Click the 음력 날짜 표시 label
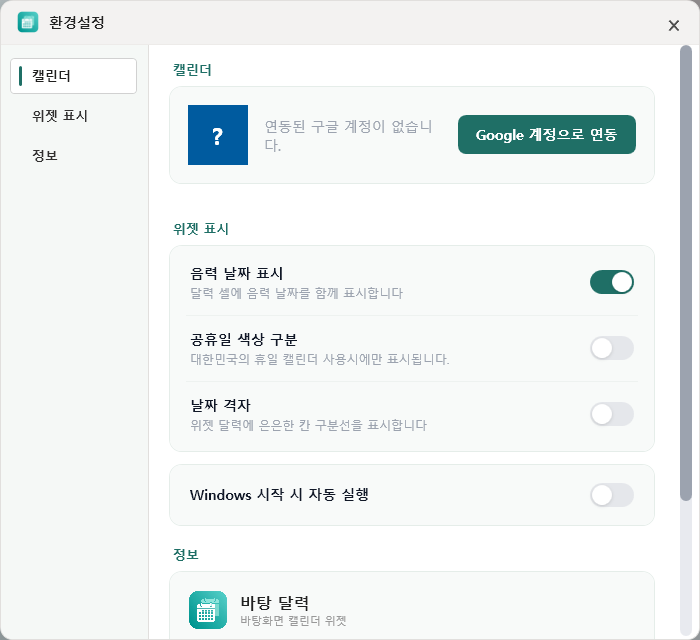Screen dimensions: 700x640 click(236, 274)
